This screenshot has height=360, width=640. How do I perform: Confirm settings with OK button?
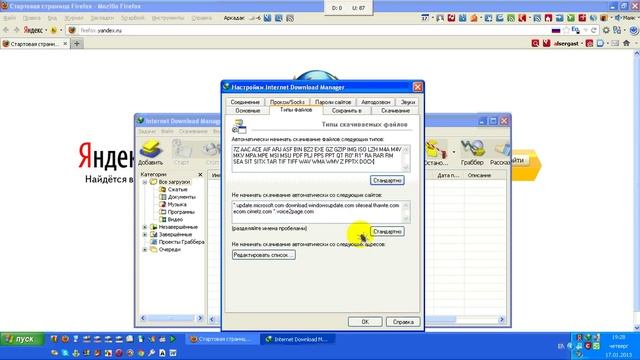click(365, 322)
